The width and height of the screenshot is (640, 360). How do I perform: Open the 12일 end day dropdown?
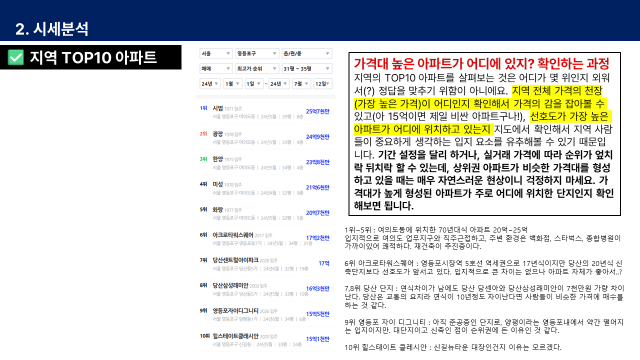[x=322, y=84]
